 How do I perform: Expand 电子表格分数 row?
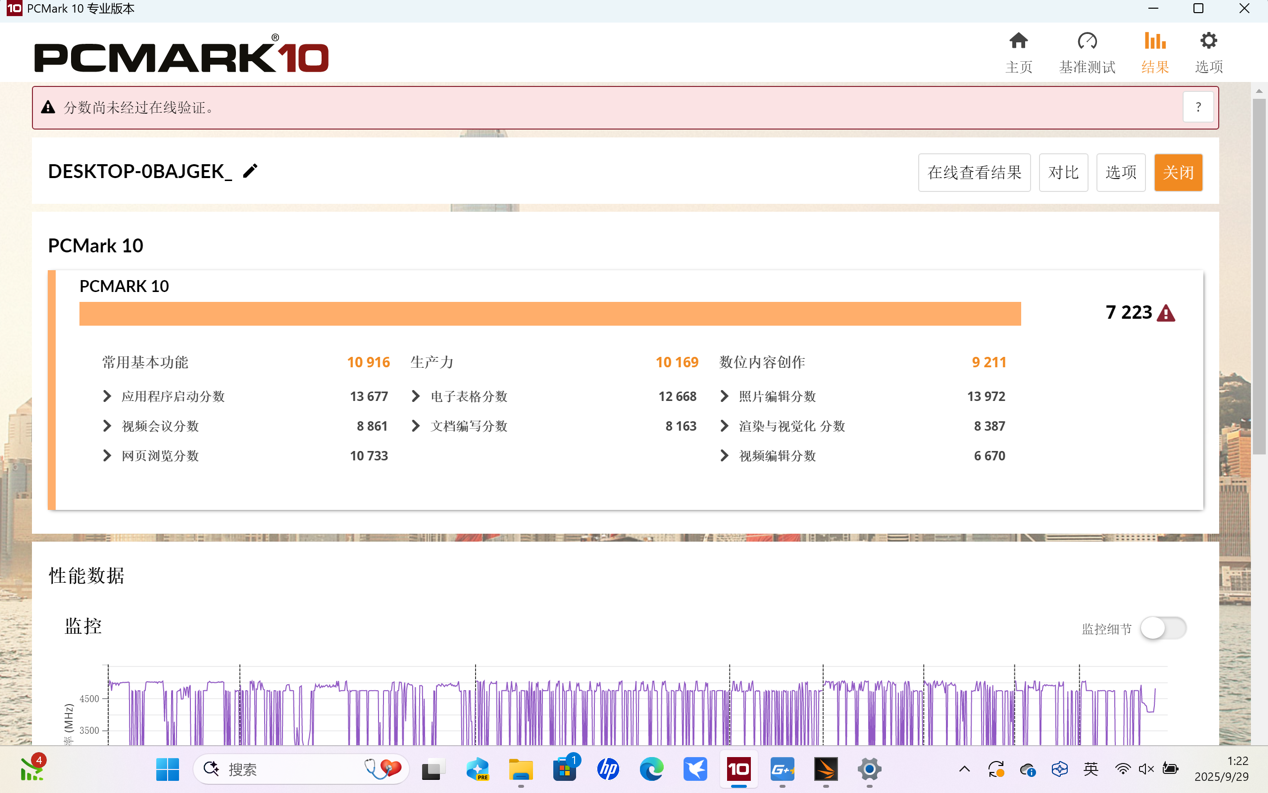[x=416, y=397]
